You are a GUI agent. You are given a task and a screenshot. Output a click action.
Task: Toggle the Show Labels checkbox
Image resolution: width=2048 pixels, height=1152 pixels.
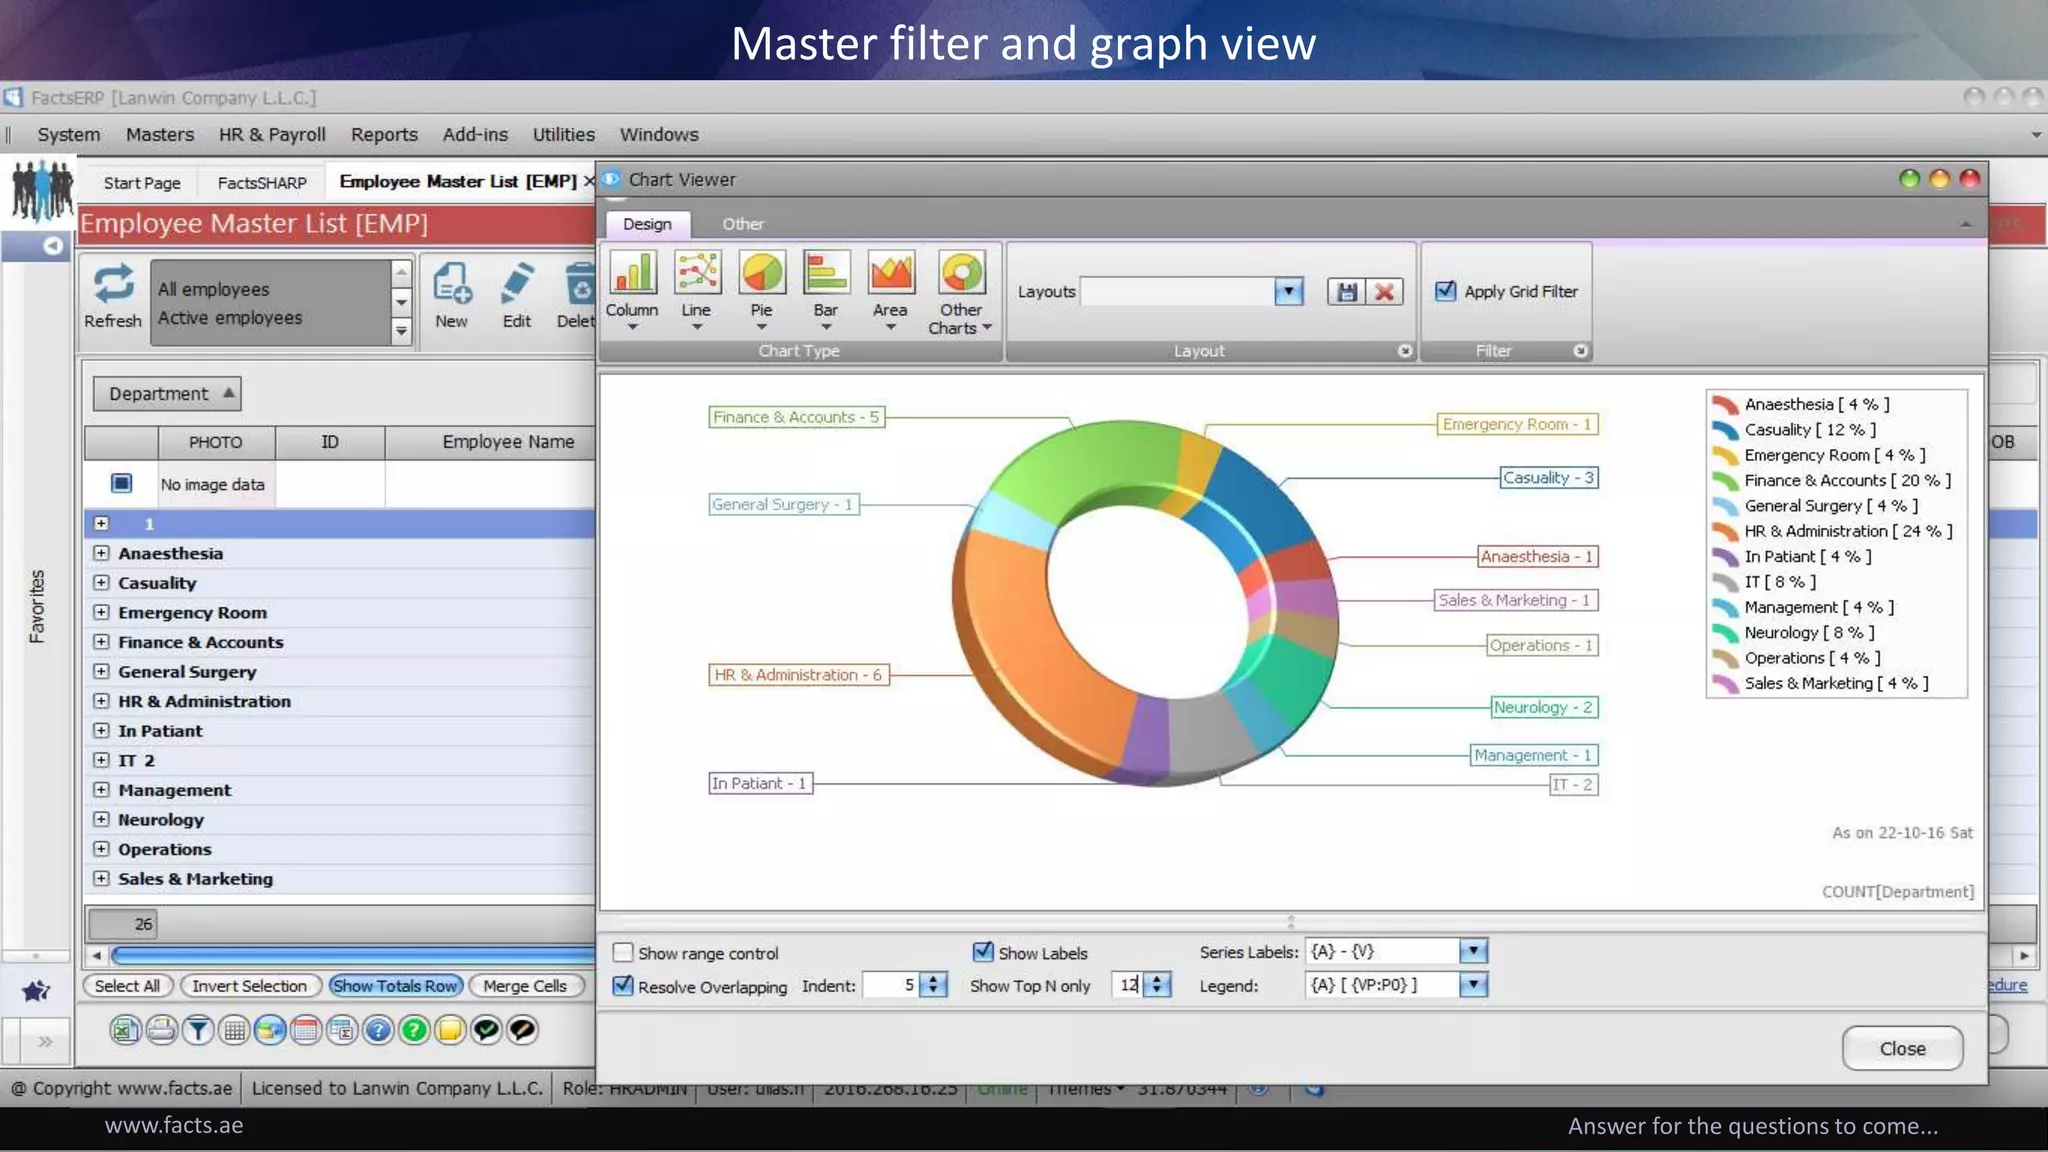[x=983, y=952]
